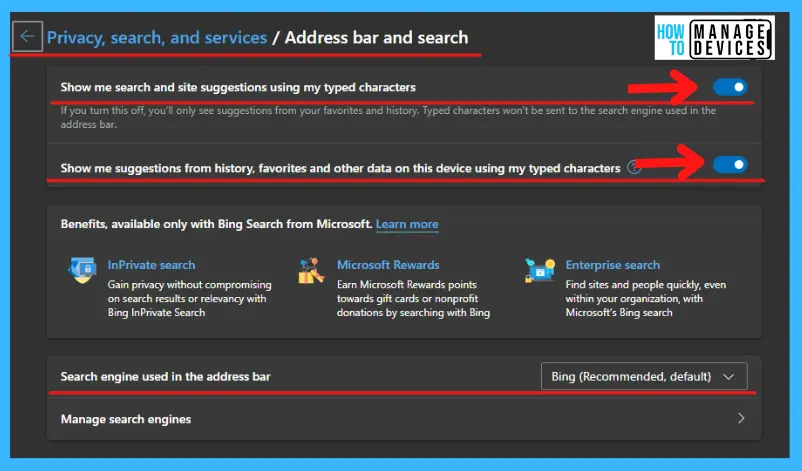Click the 'Earn Microsoft Rewards points' description

[x=413, y=299]
